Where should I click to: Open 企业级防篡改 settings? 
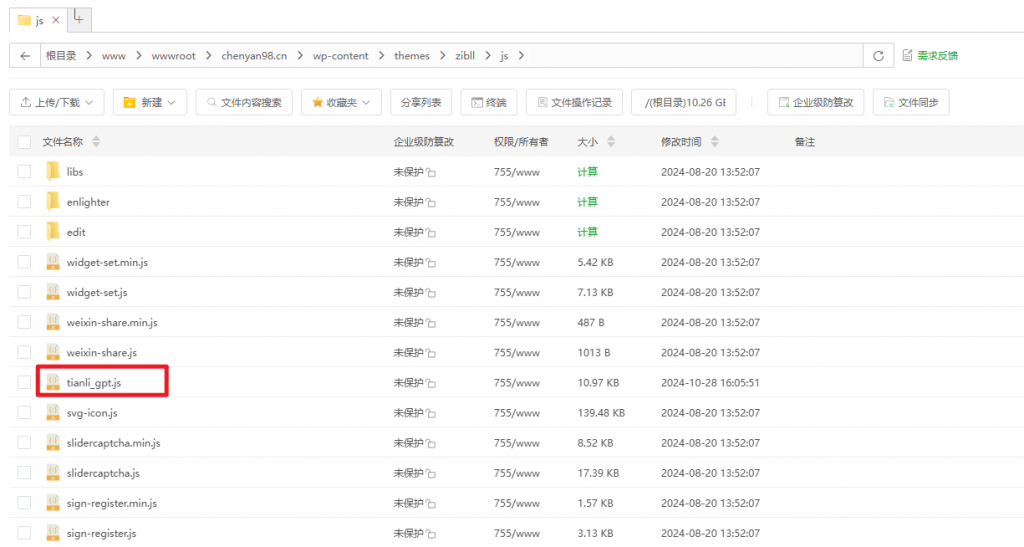[x=816, y=102]
